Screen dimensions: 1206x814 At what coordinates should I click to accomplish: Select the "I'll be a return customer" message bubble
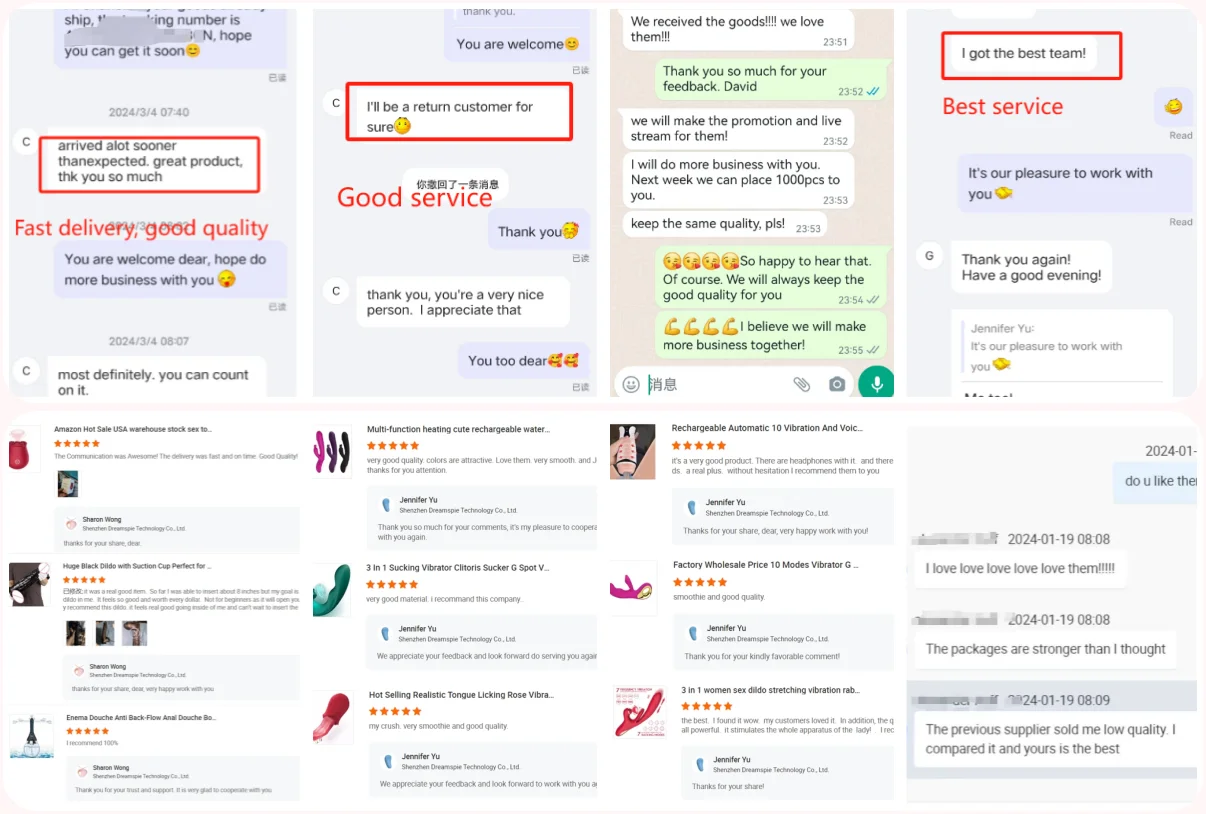(459, 112)
